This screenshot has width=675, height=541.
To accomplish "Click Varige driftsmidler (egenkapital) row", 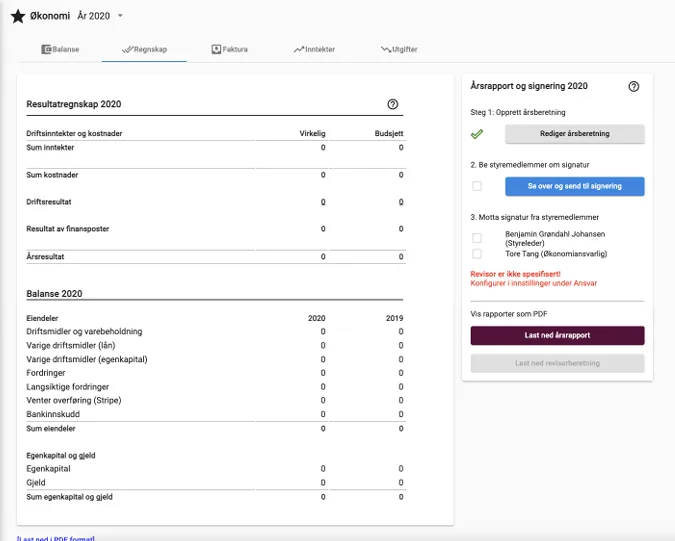I will point(216,359).
